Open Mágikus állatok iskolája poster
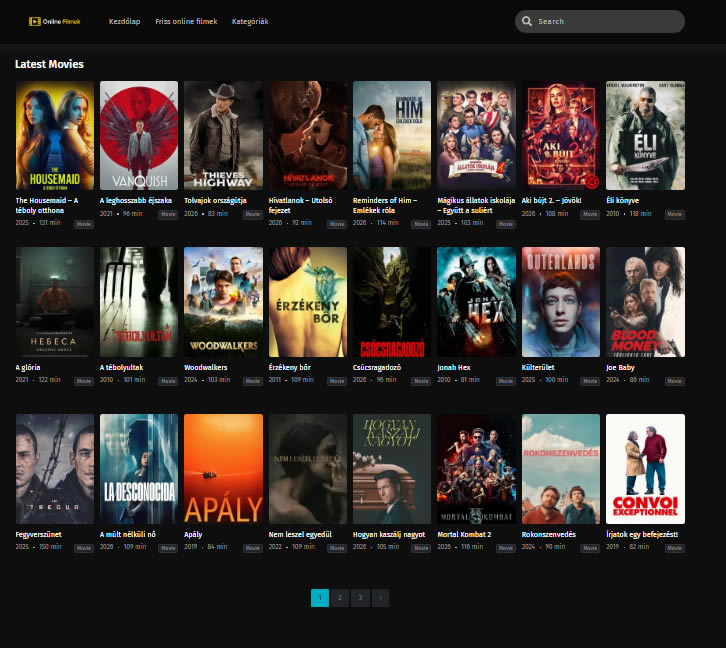The width and height of the screenshot is (726, 648). point(476,136)
